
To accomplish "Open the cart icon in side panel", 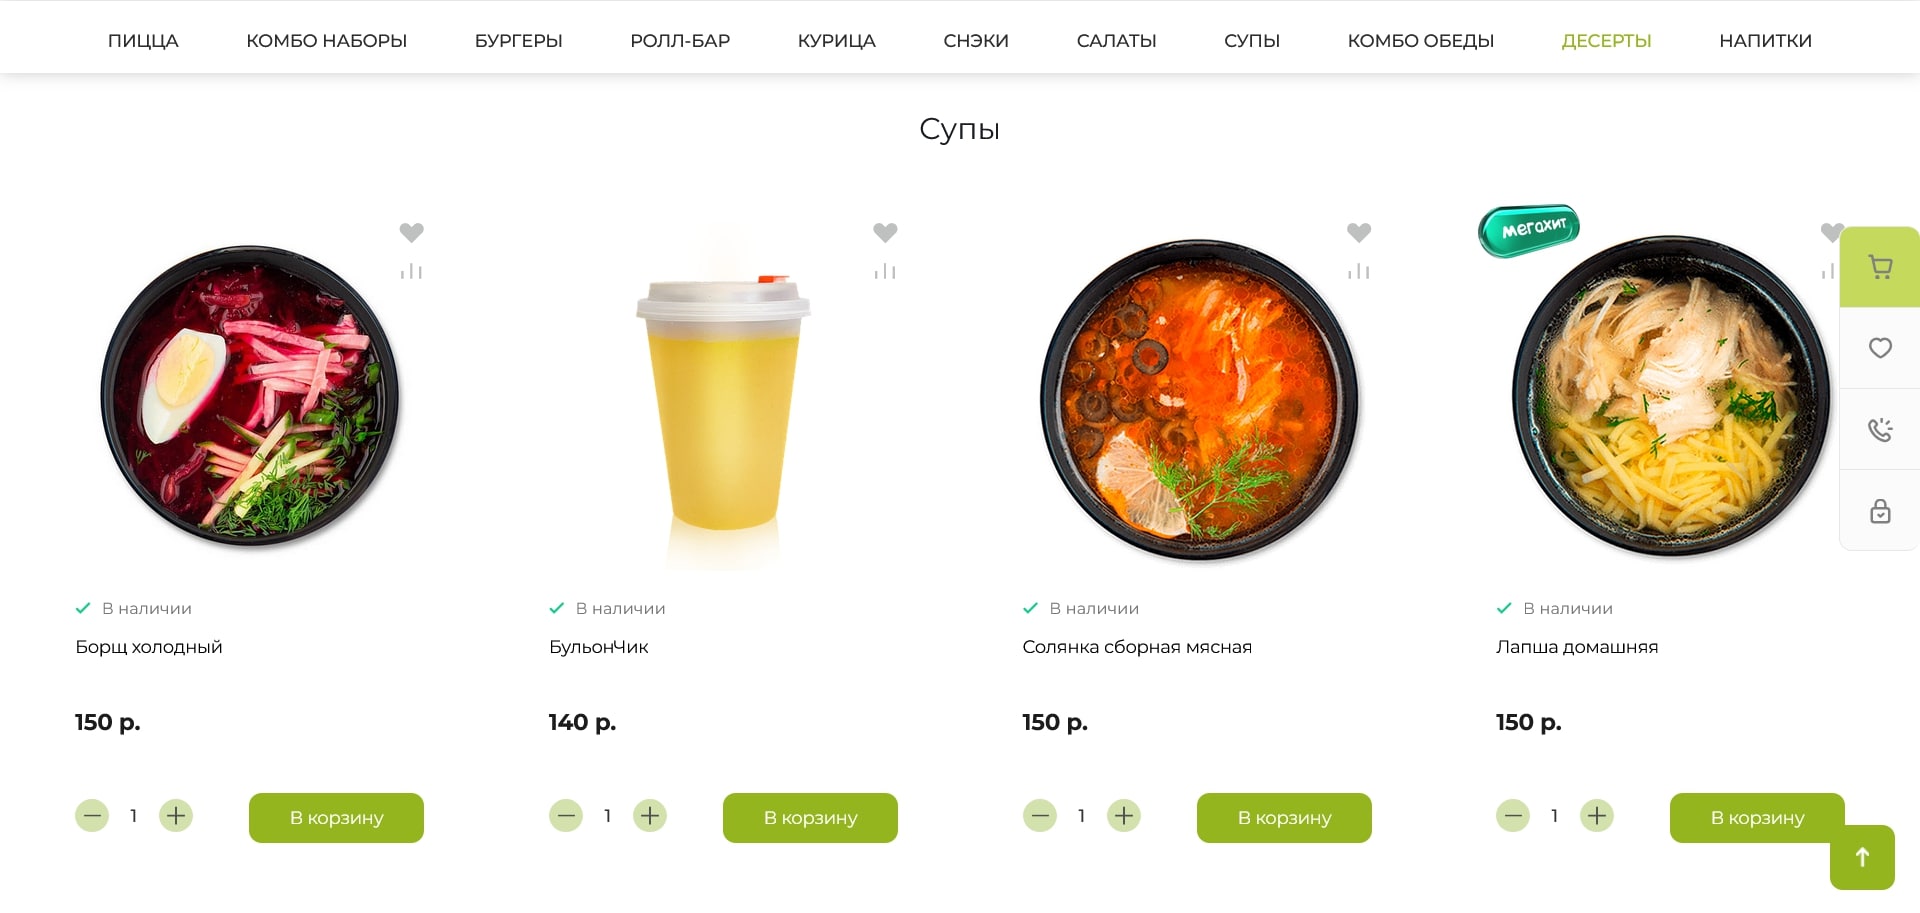I will 1880,267.
